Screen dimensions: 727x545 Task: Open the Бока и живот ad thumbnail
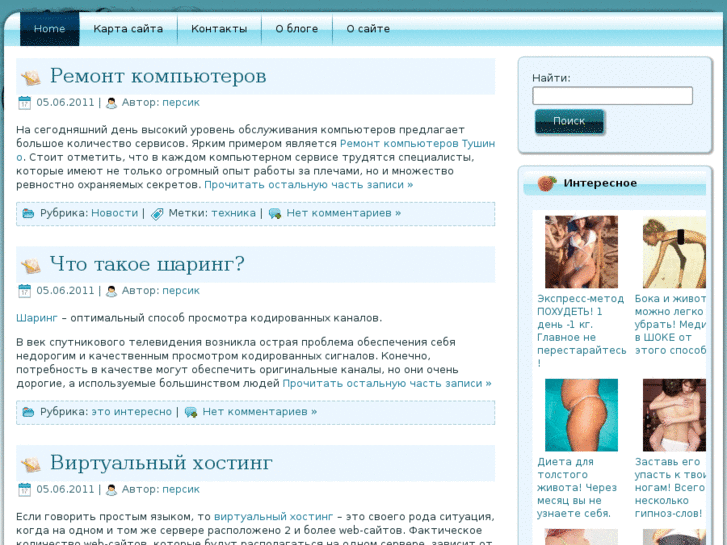674,252
